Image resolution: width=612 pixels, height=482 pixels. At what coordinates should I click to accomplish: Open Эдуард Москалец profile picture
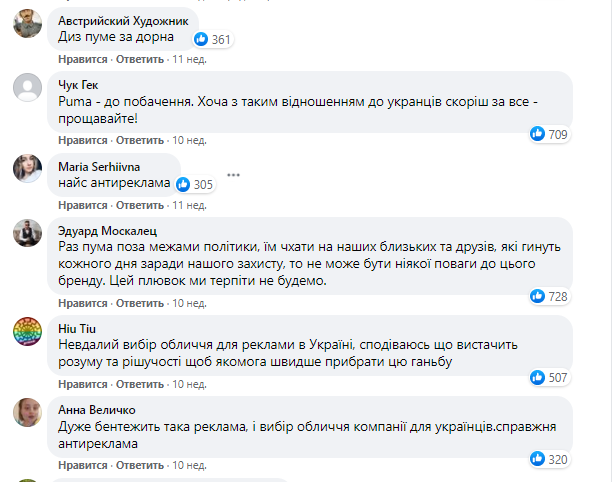(x=27, y=233)
